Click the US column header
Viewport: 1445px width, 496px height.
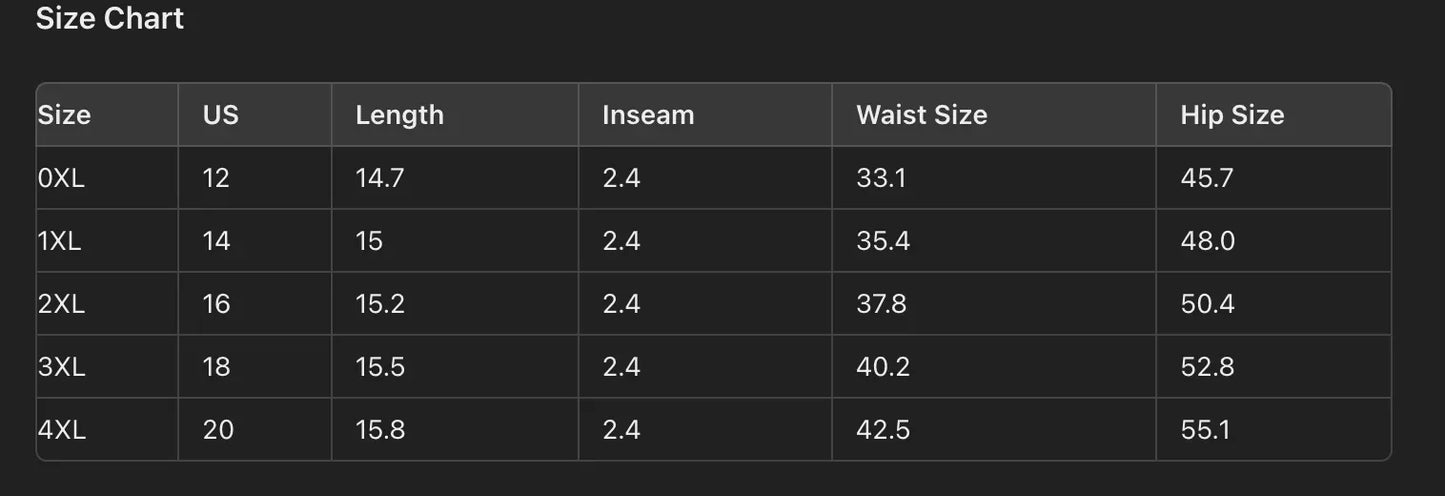(x=221, y=115)
